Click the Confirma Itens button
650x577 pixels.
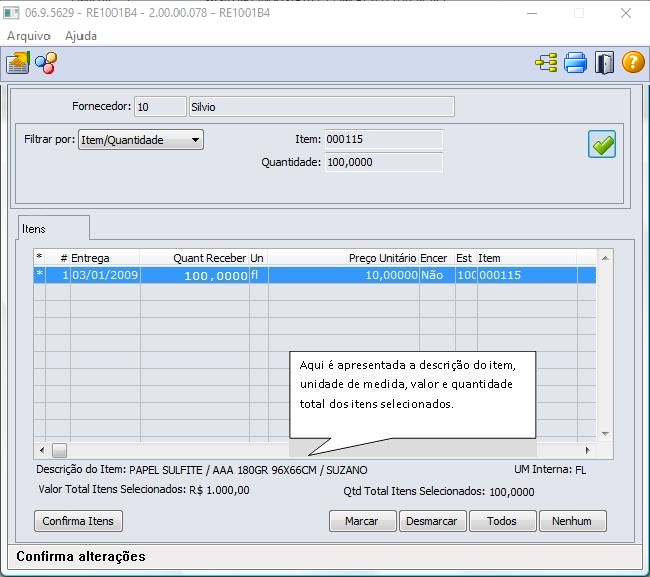coord(78,521)
